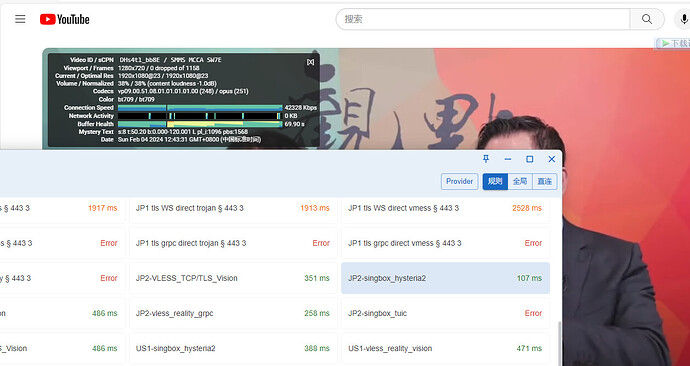690x366 pixels.
Task: Close the stats for nerds overlay
Action: coord(310,62)
